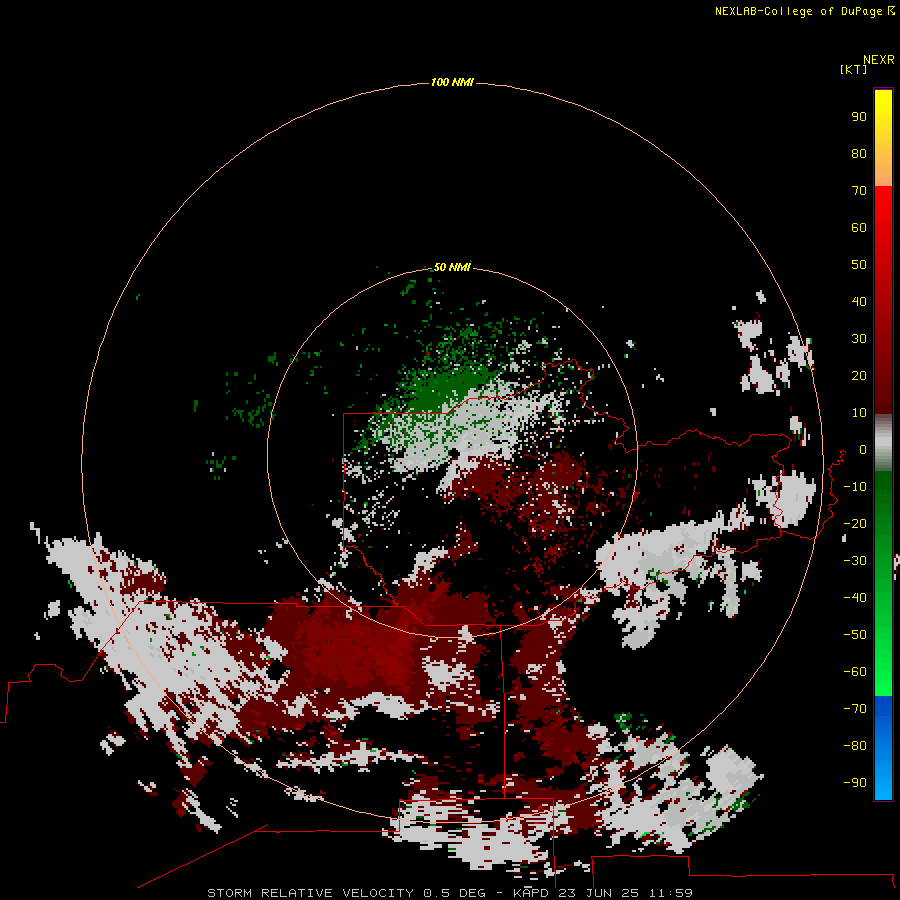
Task: Click the 70 knot colorbar label
Action: click(x=859, y=191)
